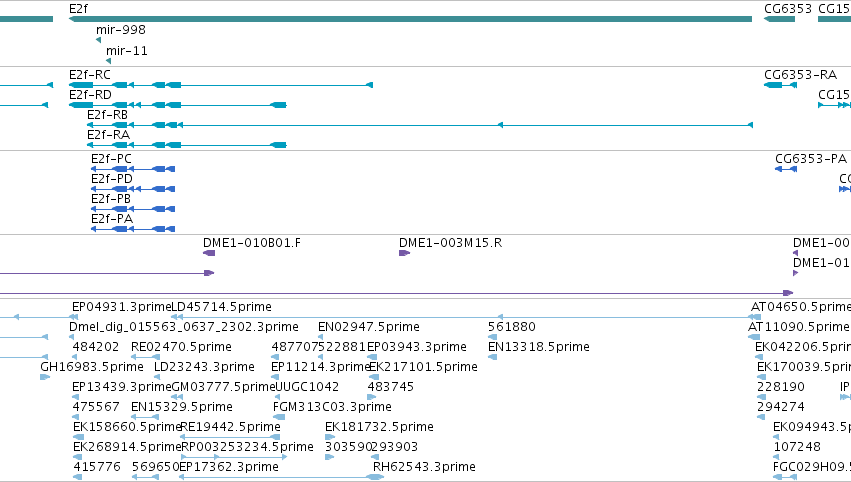The height and width of the screenshot is (482, 851).
Task: Click the mir-998 label
Action: (x=120, y=30)
